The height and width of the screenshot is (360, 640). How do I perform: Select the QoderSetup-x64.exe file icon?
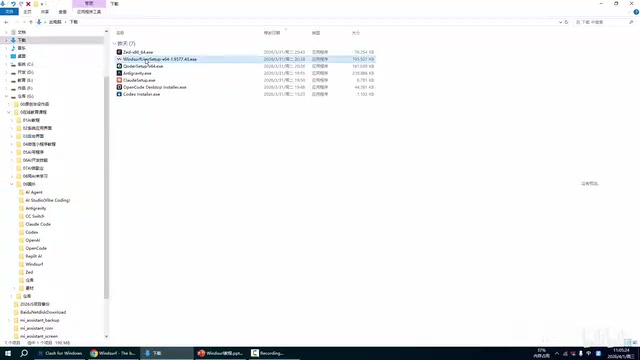click(x=119, y=66)
